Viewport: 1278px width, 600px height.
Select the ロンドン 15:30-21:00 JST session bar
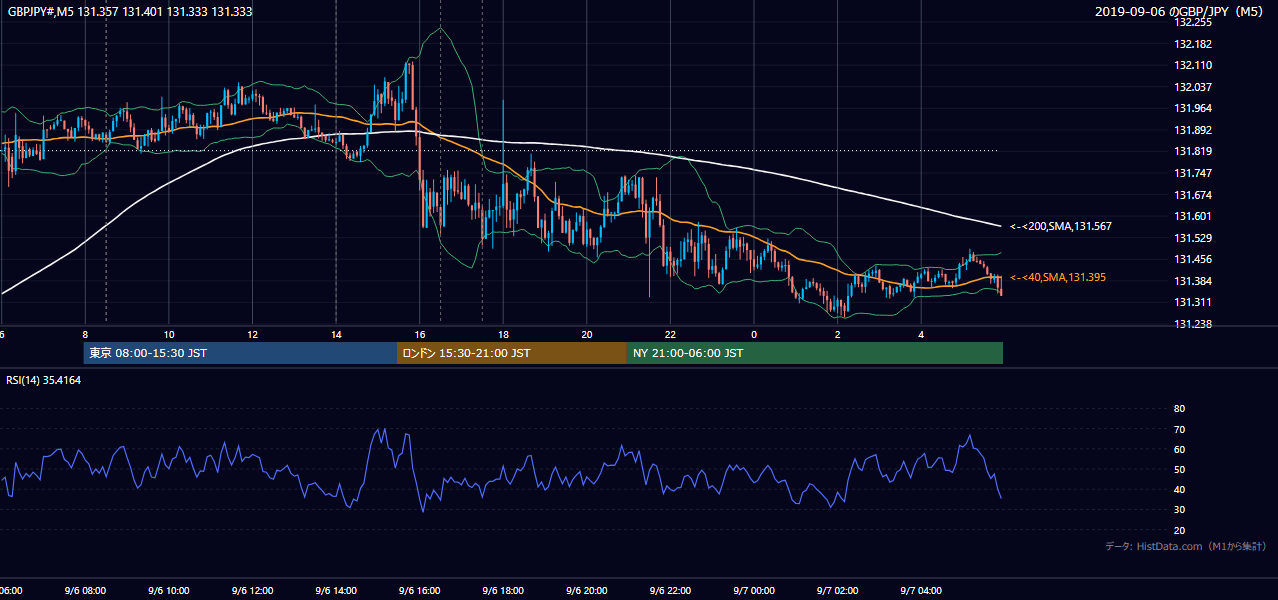[512, 353]
